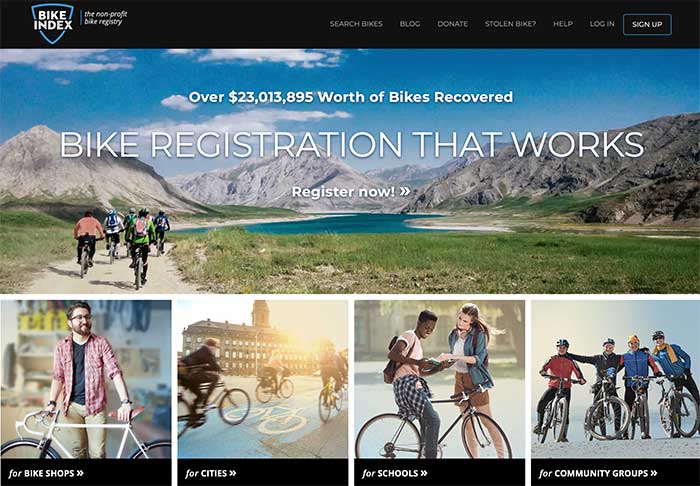
Task: Select Stolen Bike? in the header
Action: click(510, 24)
